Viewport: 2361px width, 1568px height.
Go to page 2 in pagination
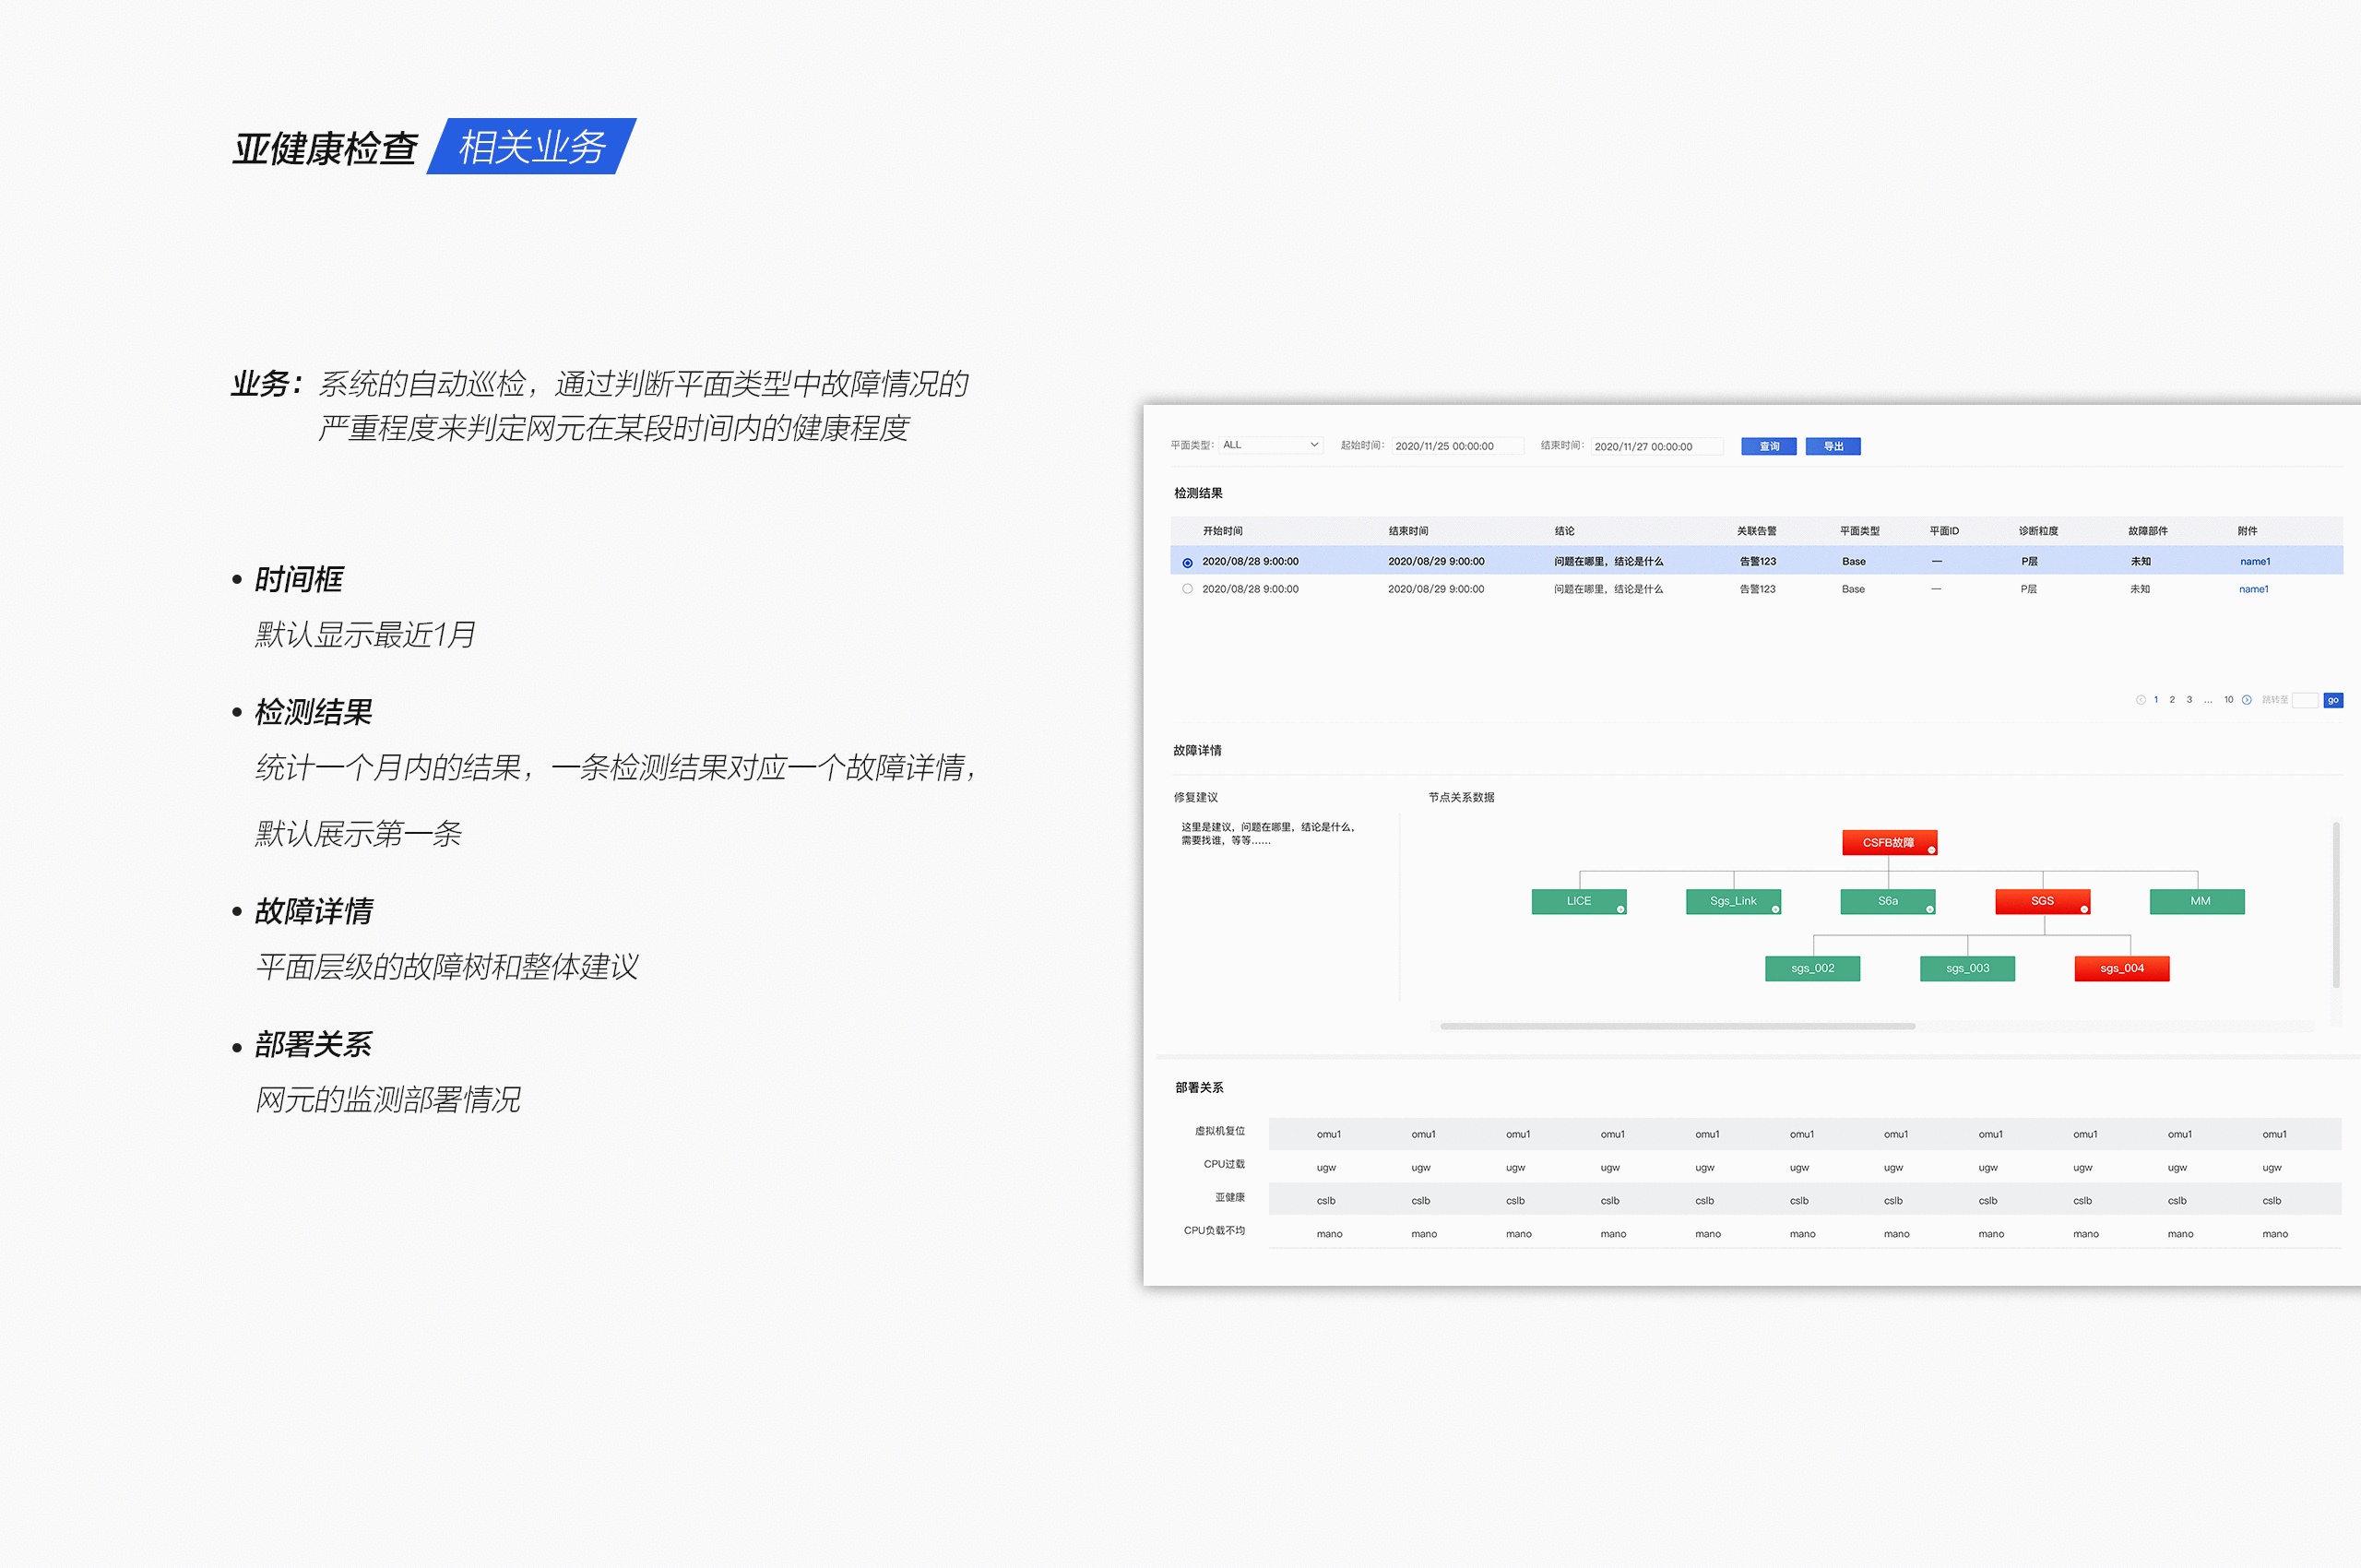[2172, 700]
